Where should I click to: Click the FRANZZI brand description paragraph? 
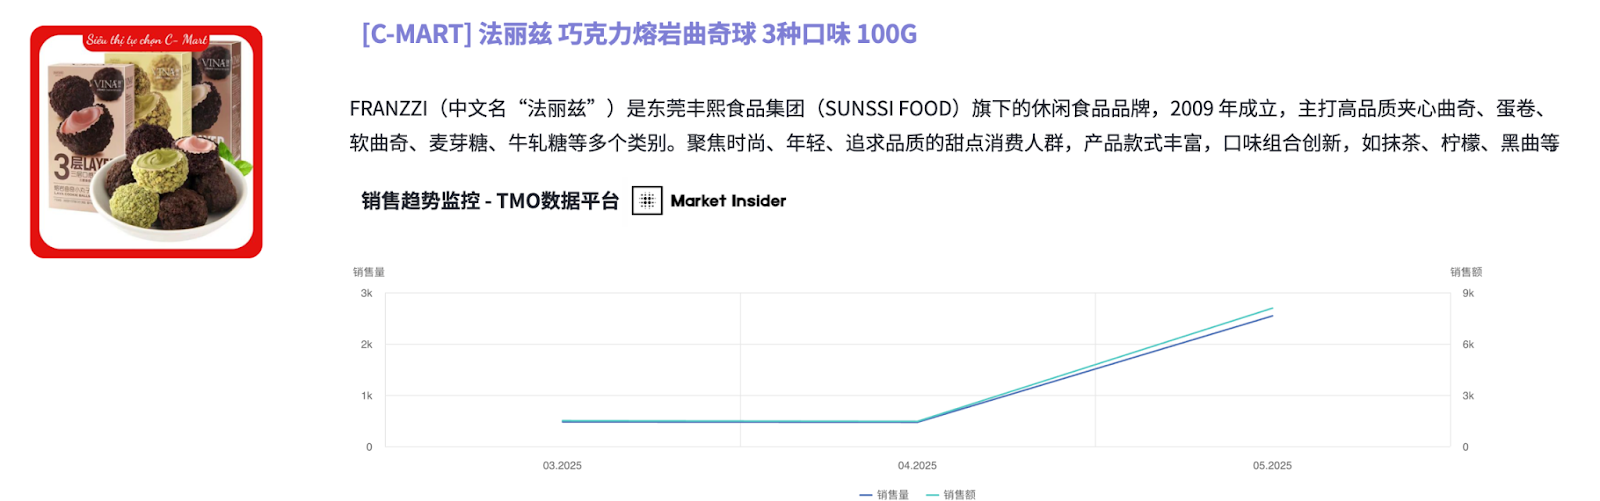[x=954, y=126]
